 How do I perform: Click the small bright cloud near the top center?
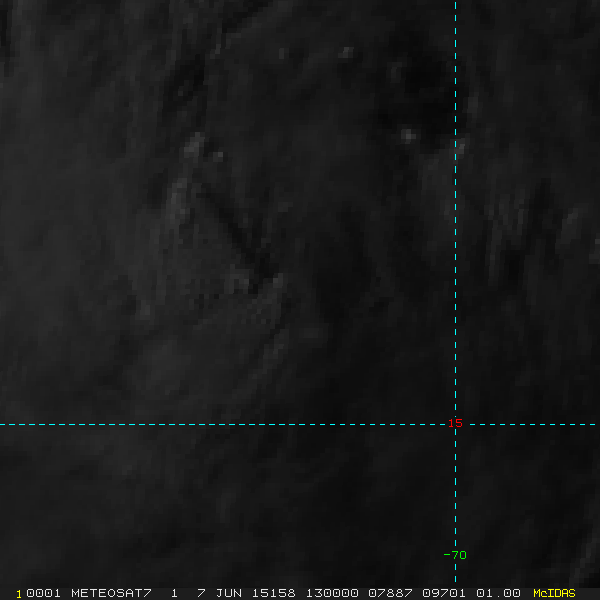tap(347, 52)
